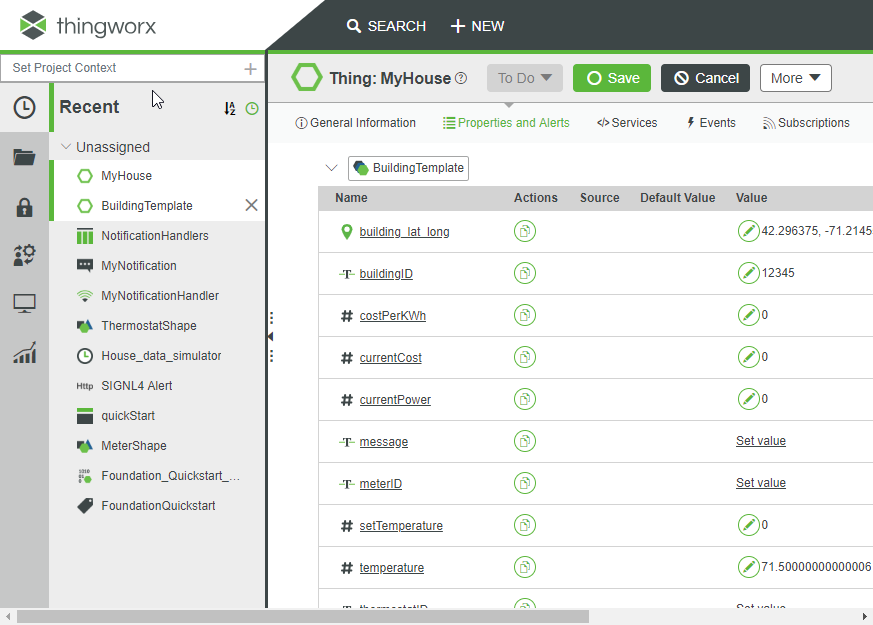
Task: Open the Recent clock icon in sidebar
Action: pos(24,107)
